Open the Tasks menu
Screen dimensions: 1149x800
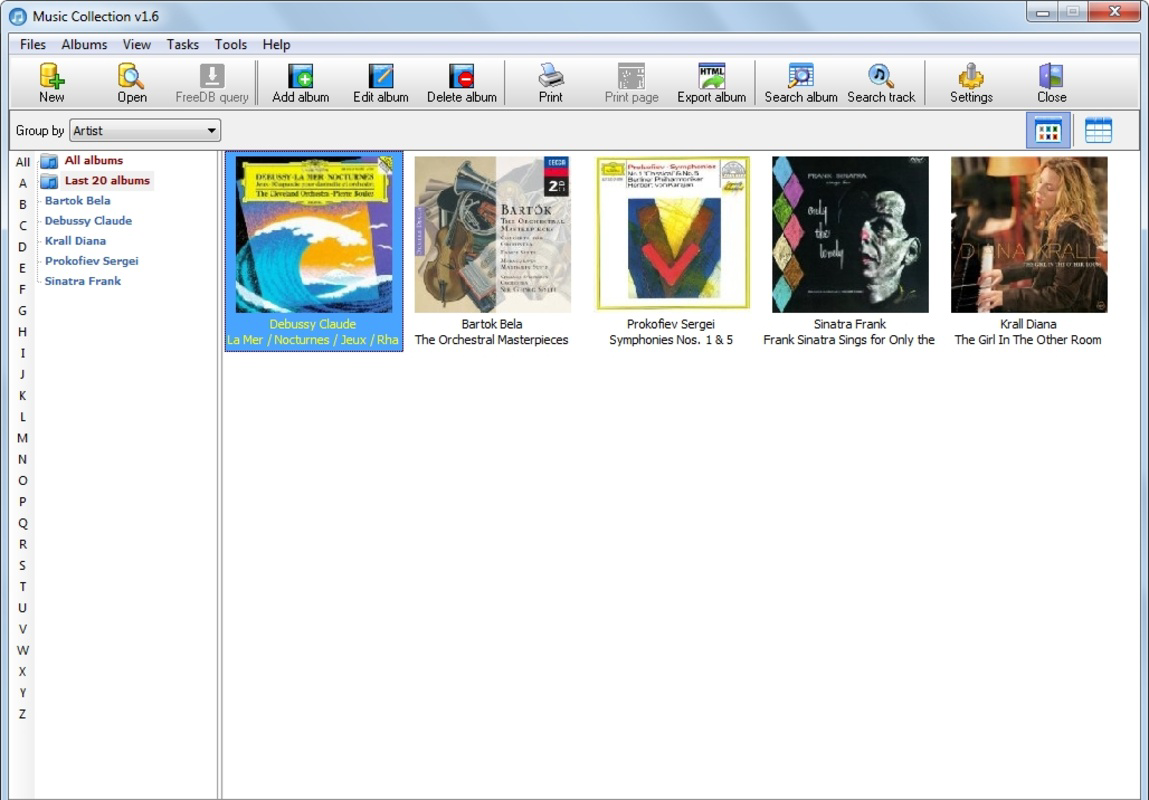182,45
